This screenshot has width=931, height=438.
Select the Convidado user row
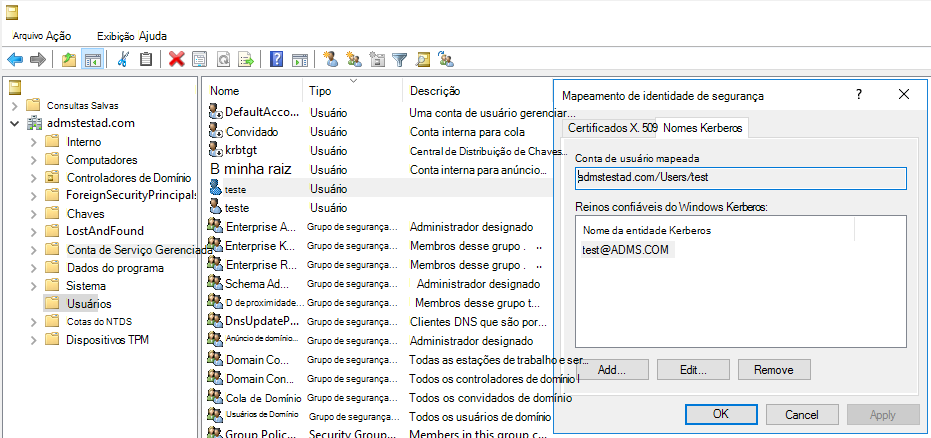(x=380, y=132)
